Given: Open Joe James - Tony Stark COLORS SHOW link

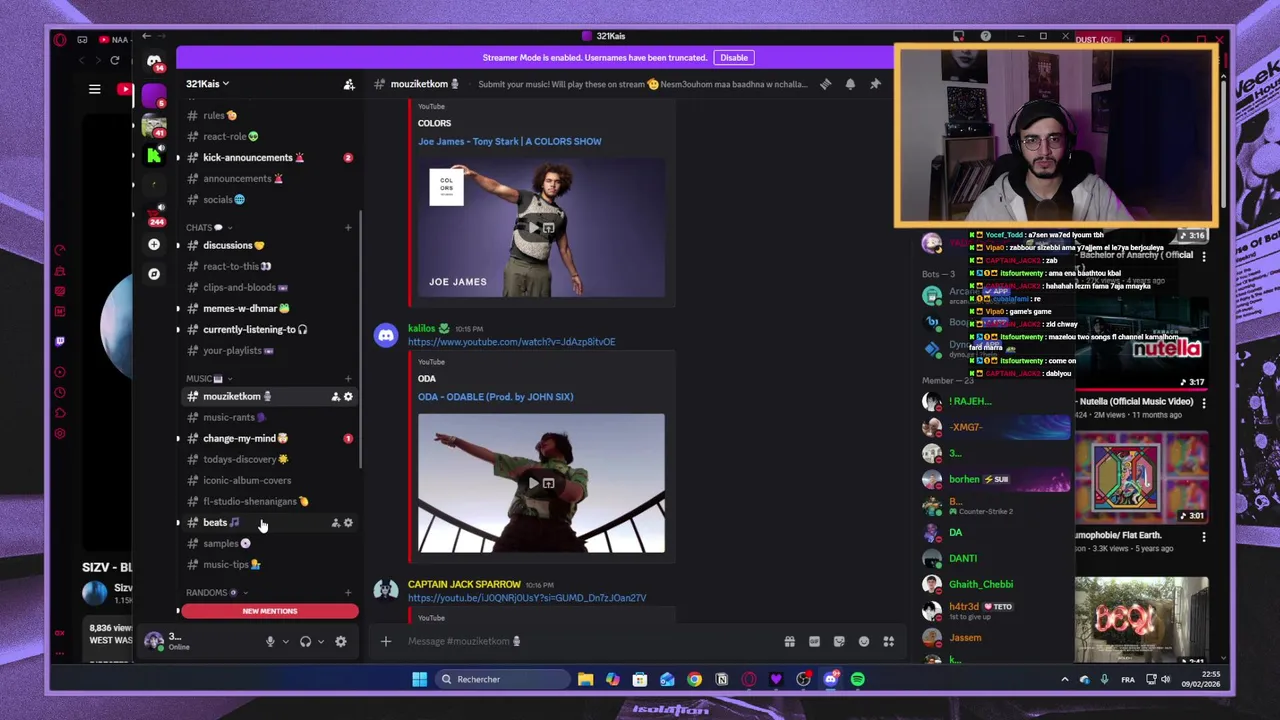Looking at the screenshot, I should 510,141.
